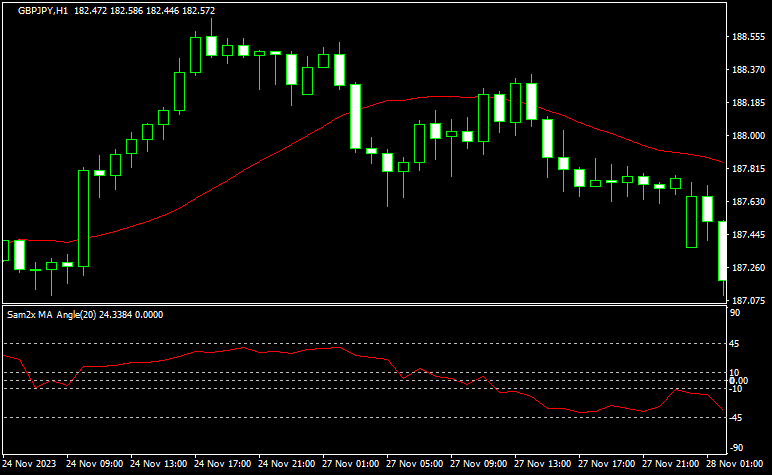Image resolution: width=772 pixels, height=475 pixels.
Task: Click the indicator scale value -90
Action: coord(737,448)
